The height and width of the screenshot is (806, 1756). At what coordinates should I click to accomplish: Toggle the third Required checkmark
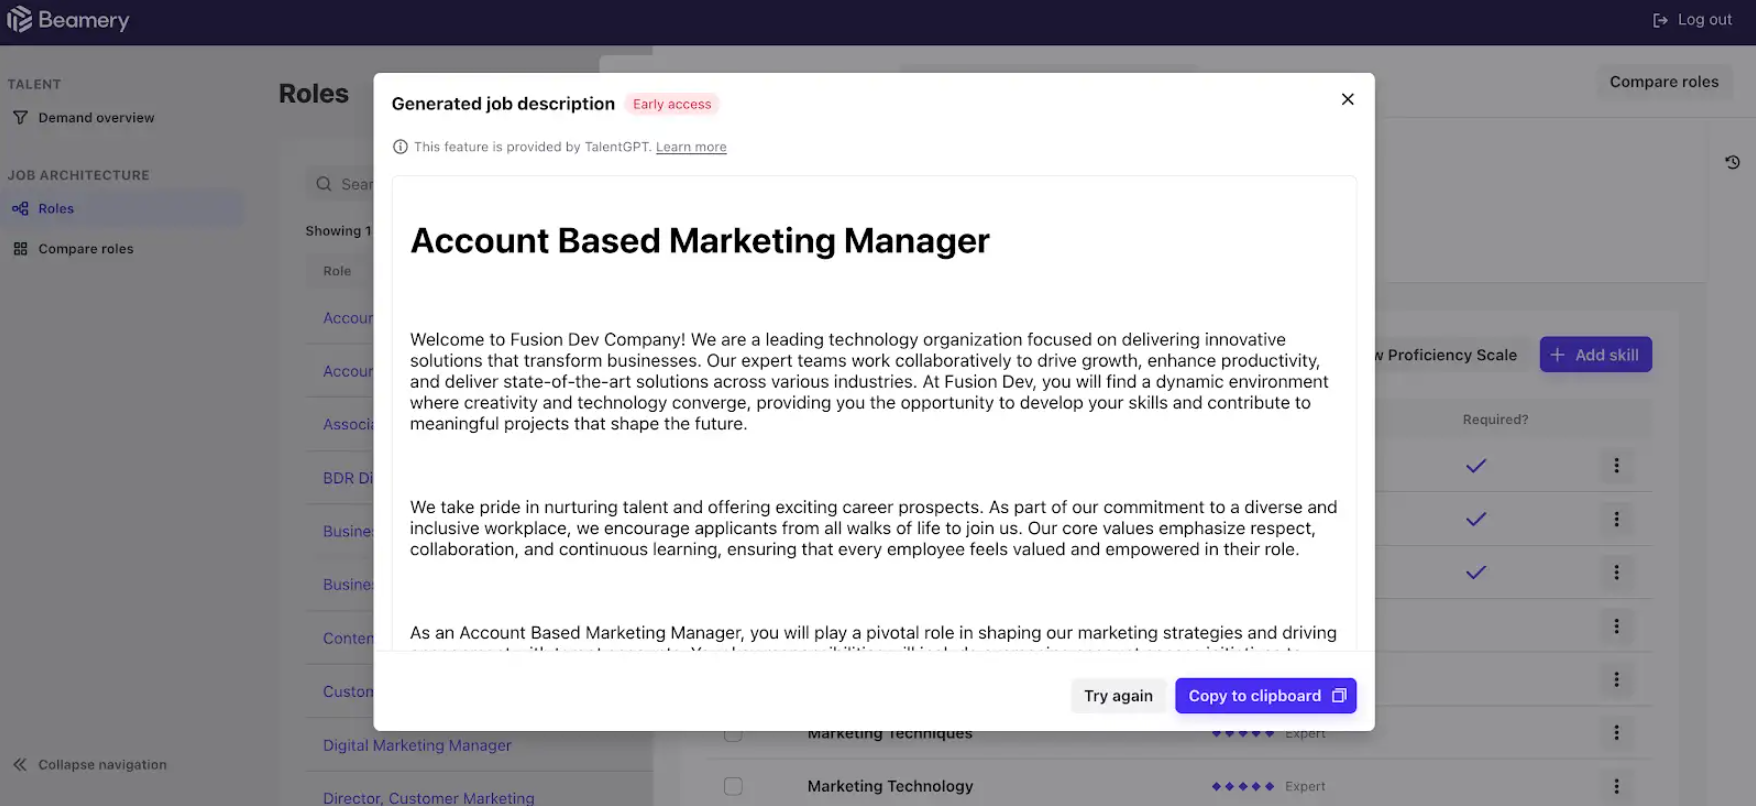tap(1476, 573)
